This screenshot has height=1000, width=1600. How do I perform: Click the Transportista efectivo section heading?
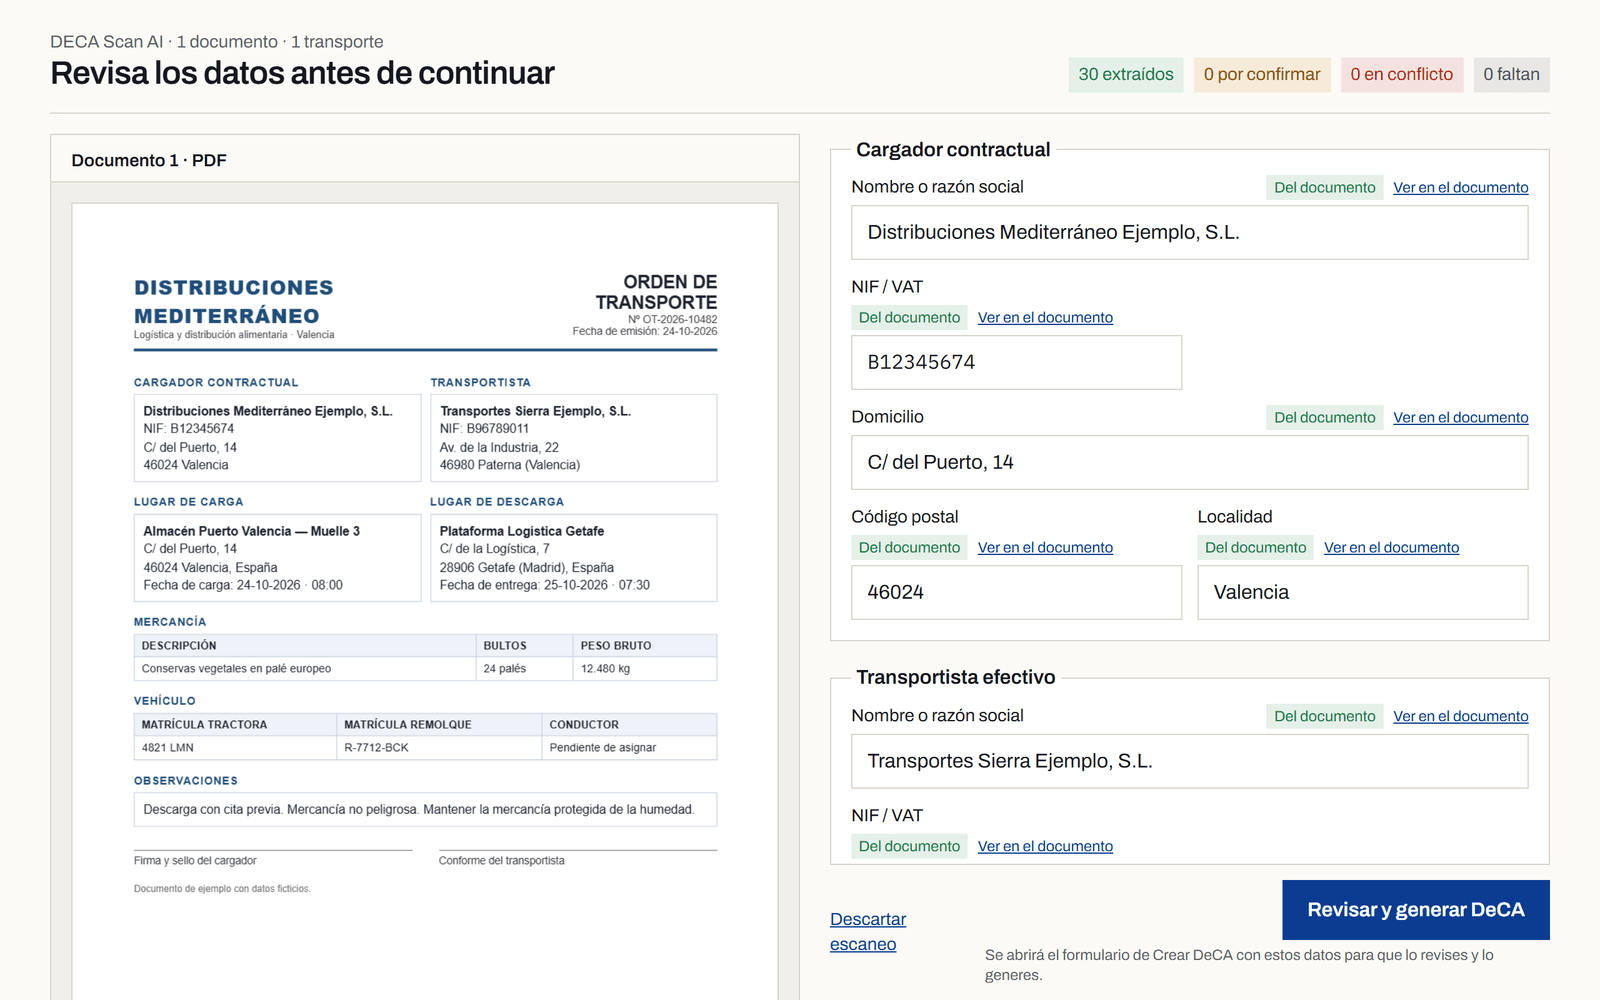click(x=956, y=677)
